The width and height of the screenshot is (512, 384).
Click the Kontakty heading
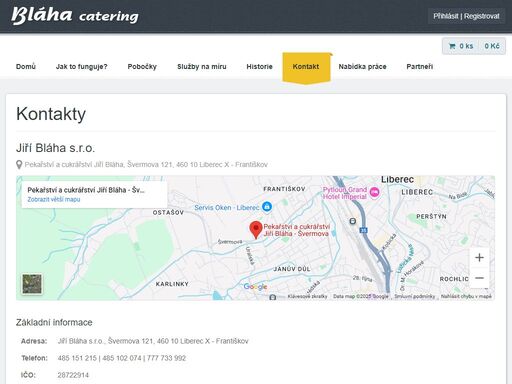51,114
